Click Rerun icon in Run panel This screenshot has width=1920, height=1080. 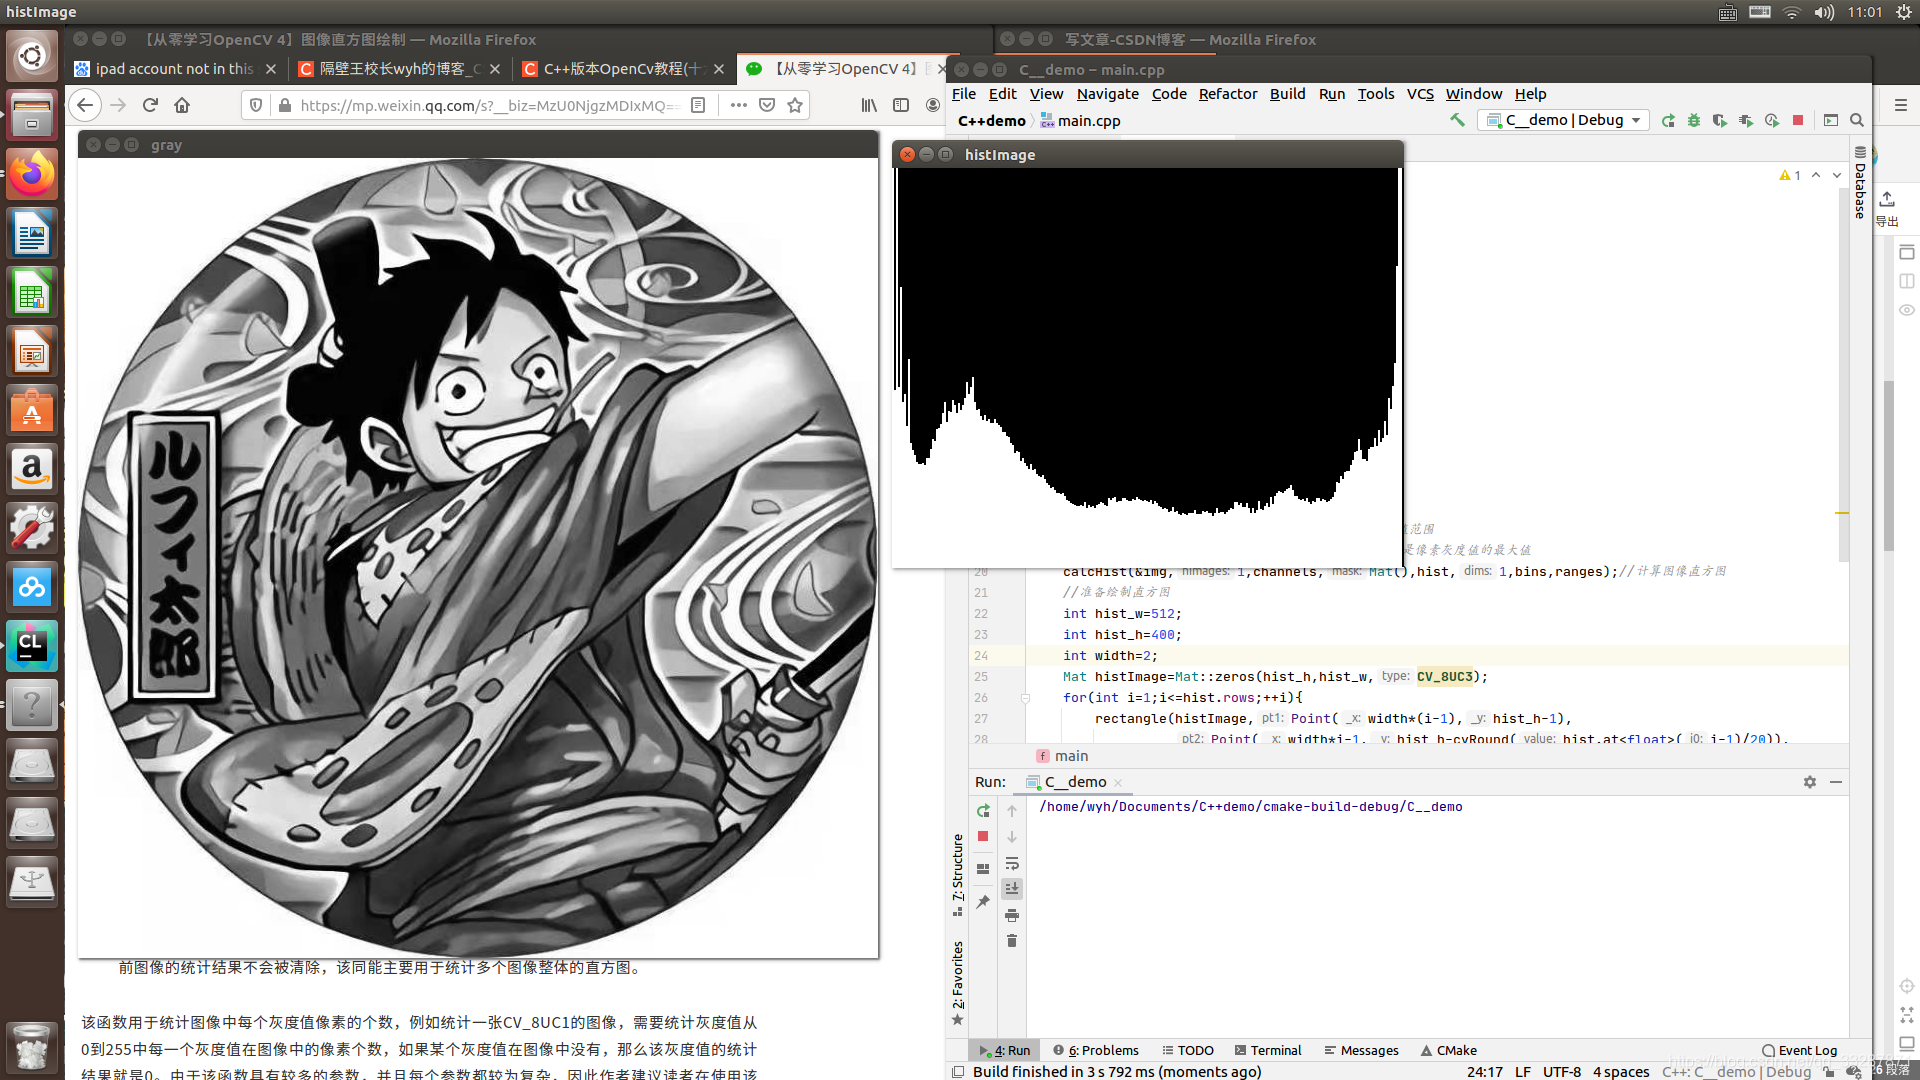tap(983, 811)
